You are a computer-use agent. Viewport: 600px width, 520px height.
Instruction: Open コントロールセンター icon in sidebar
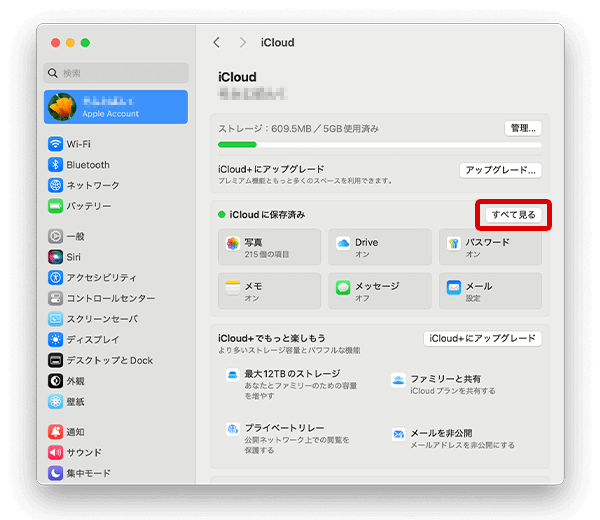coord(55,298)
